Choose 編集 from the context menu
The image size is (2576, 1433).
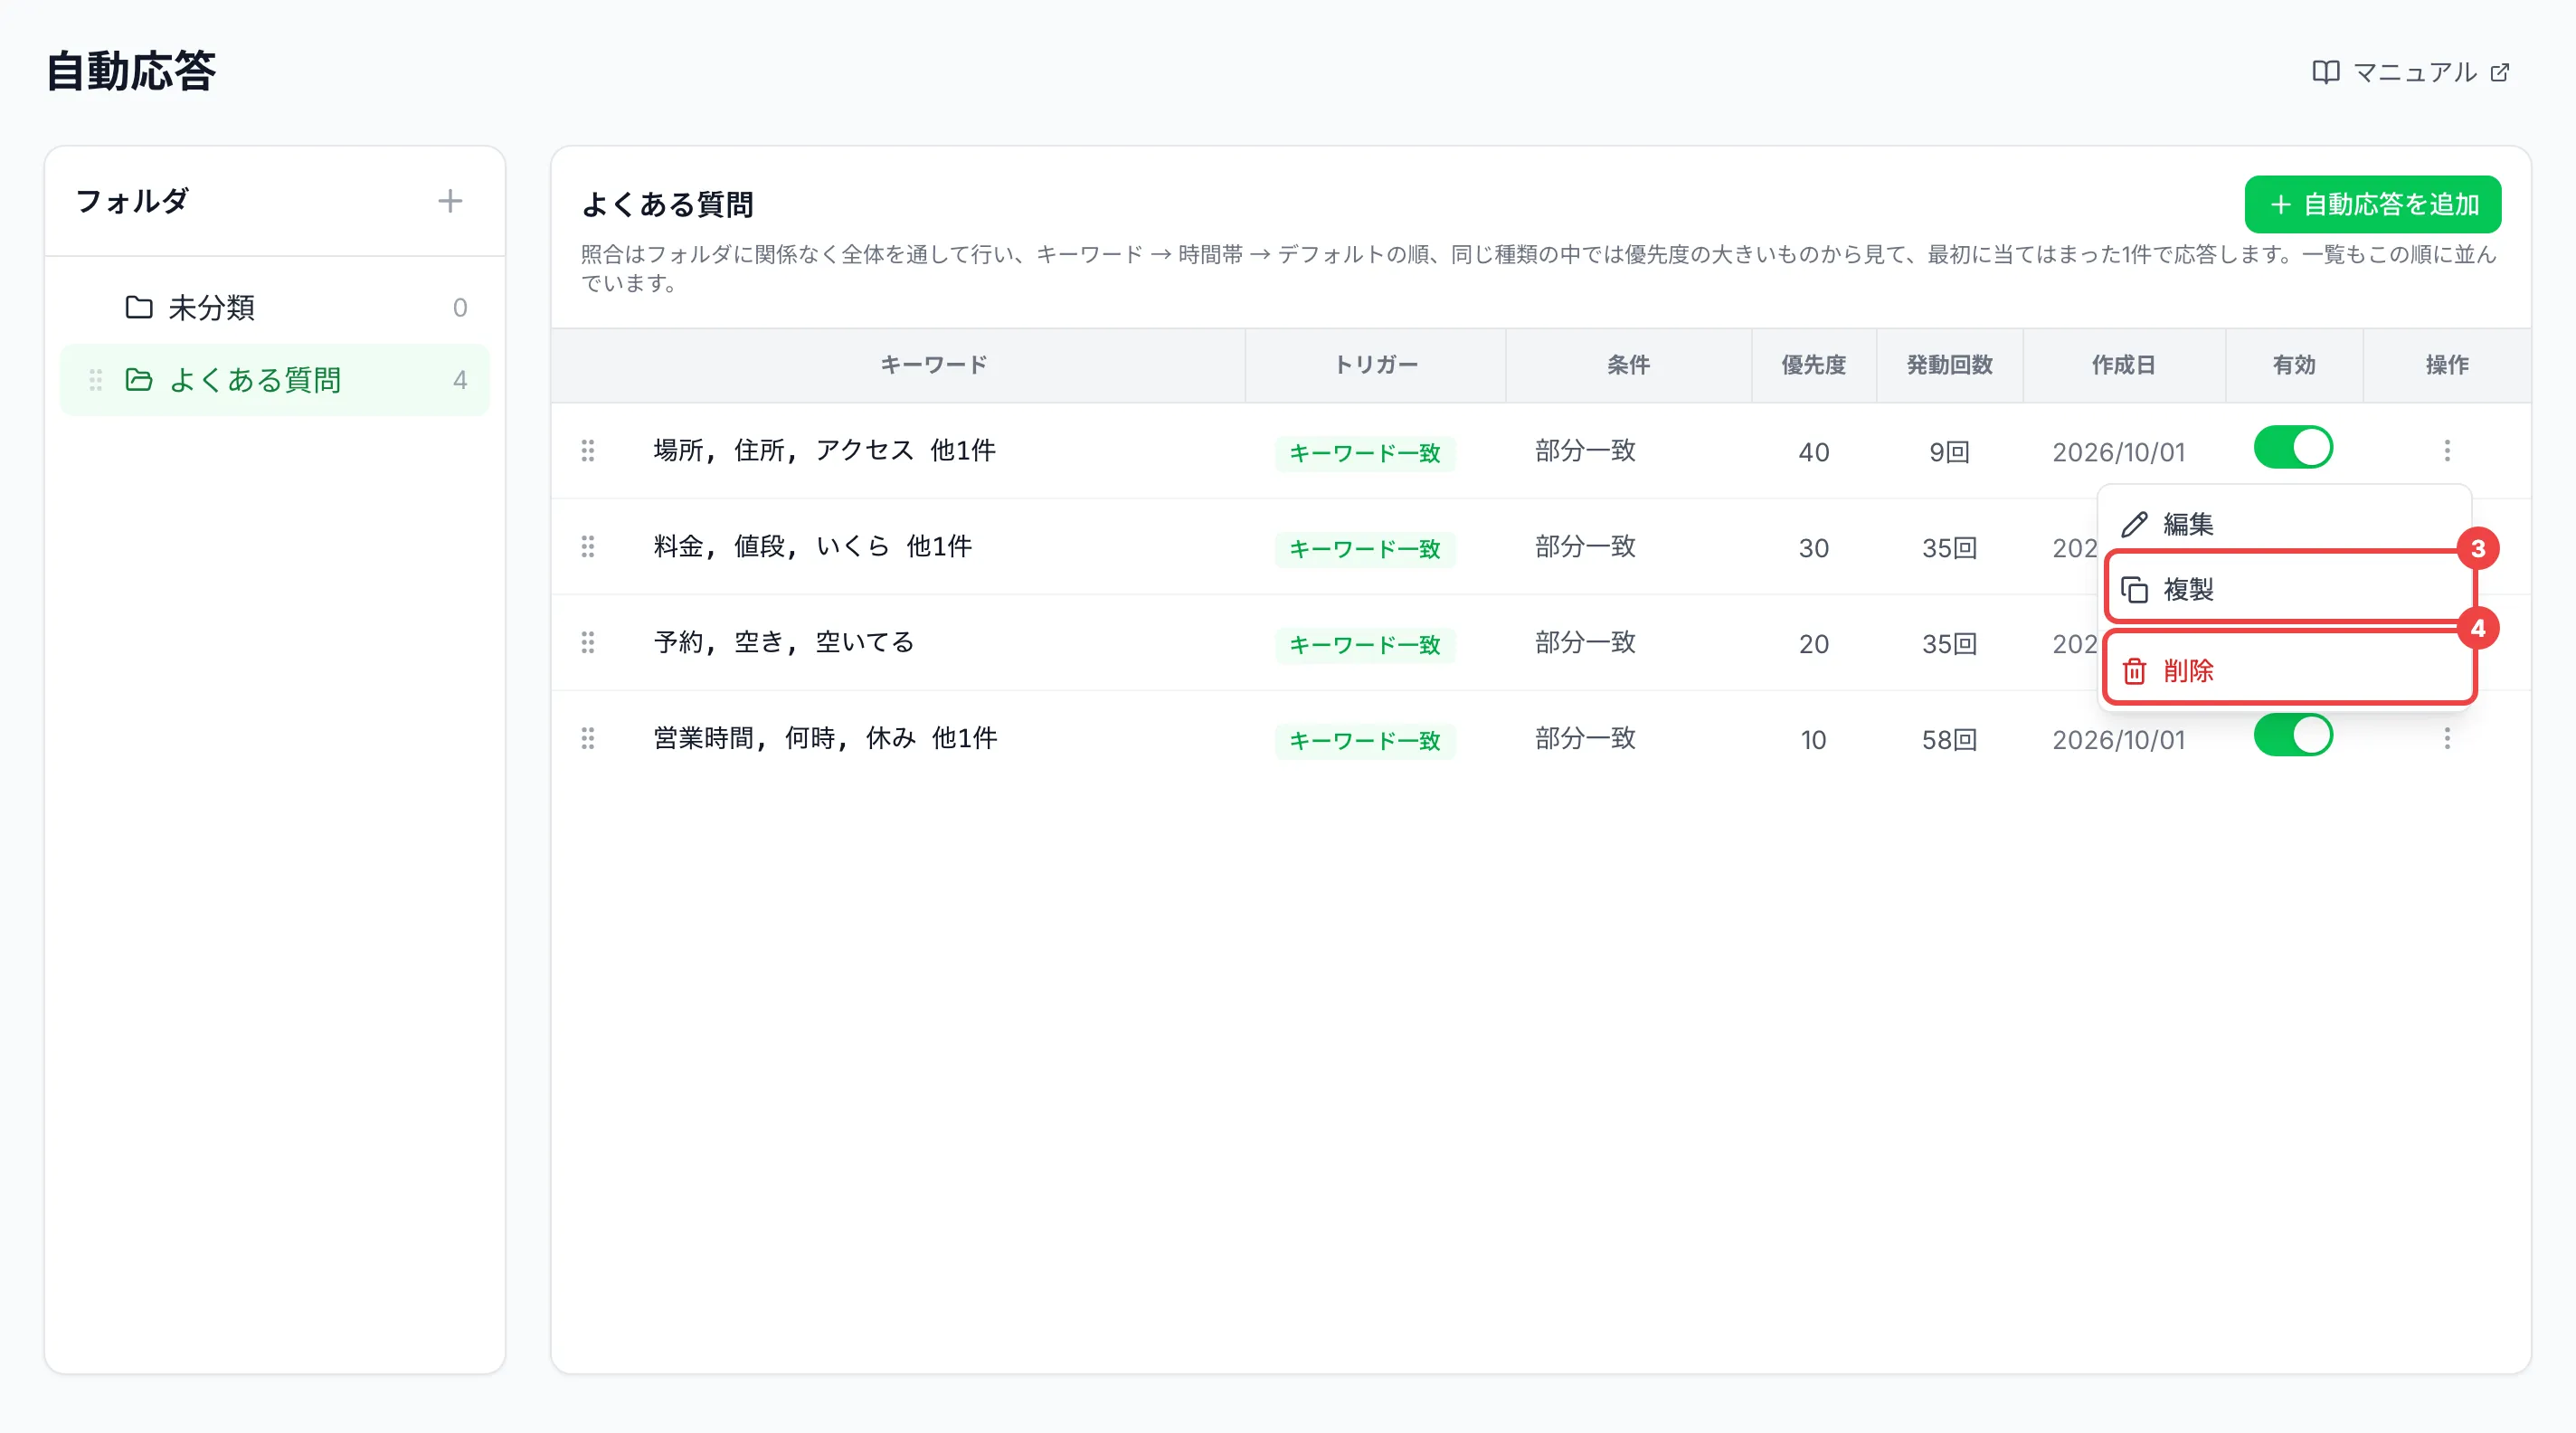click(x=2285, y=524)
